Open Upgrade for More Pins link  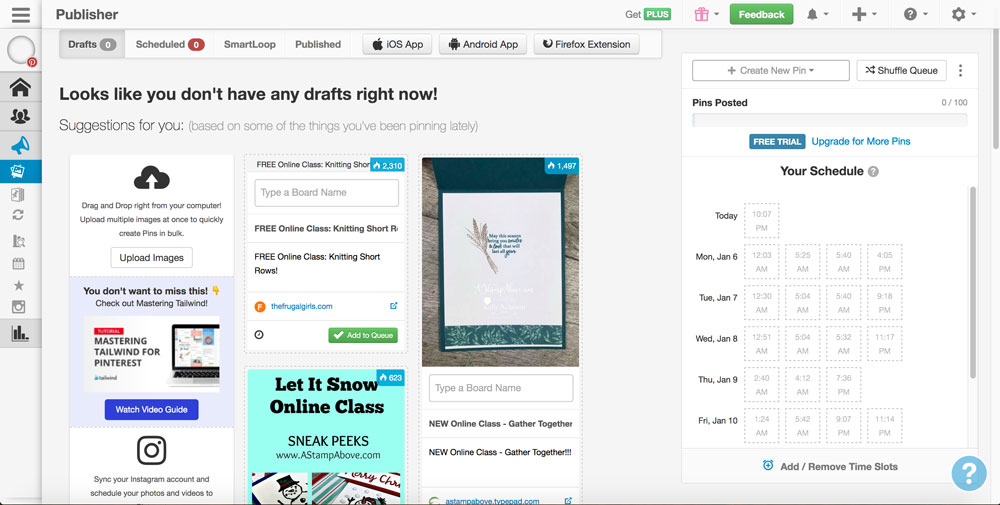pyautogui.click(x=860, y=142)
